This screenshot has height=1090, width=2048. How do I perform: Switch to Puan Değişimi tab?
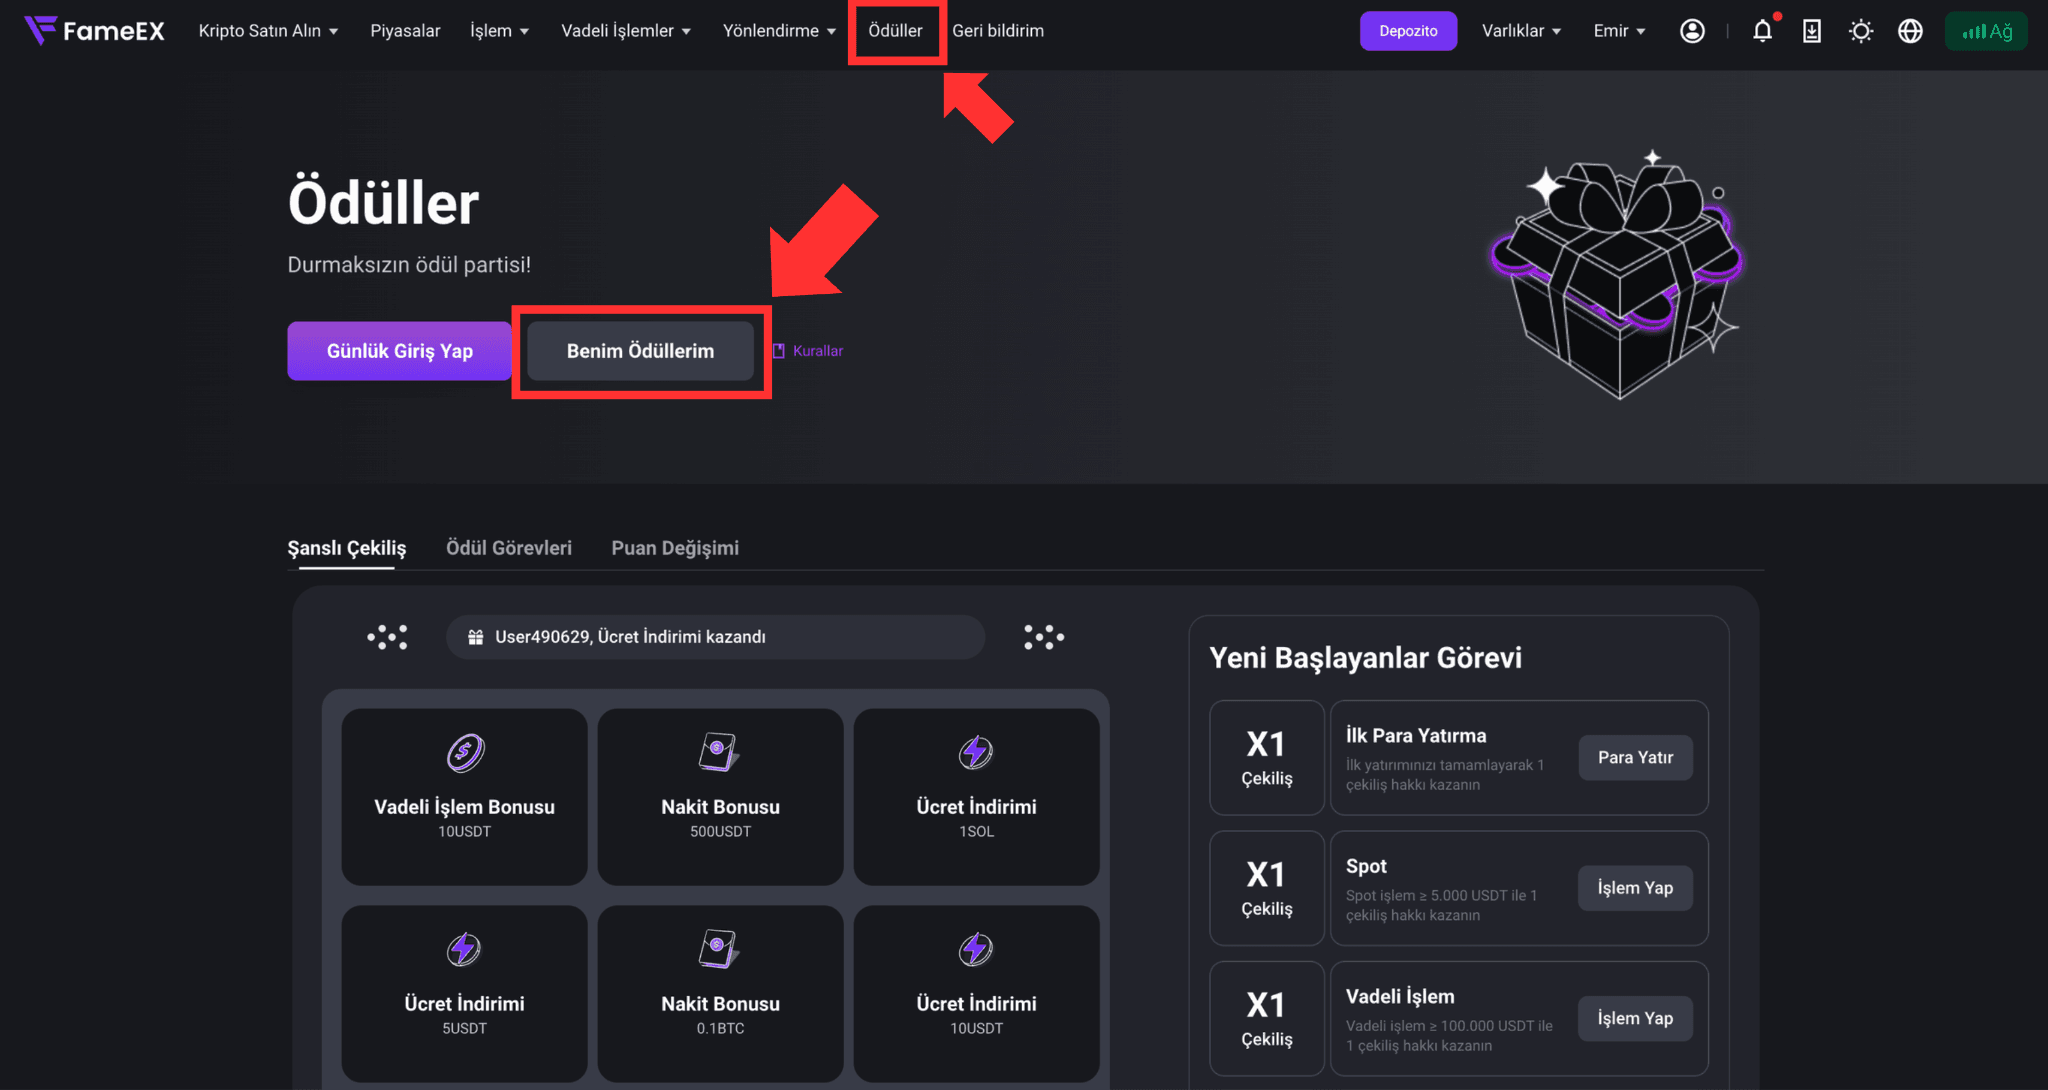point(675,548)
